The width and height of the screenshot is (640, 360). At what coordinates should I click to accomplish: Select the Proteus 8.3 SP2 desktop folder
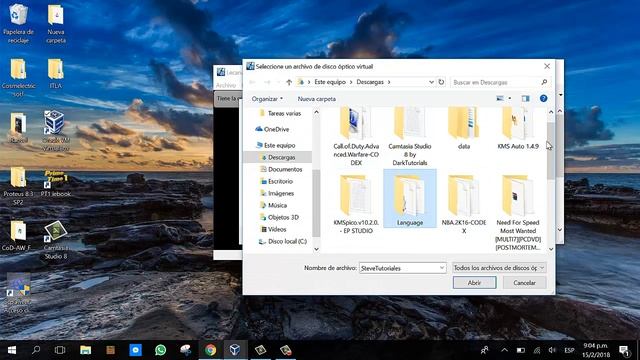pyautogui.click(x=18, y=187)
